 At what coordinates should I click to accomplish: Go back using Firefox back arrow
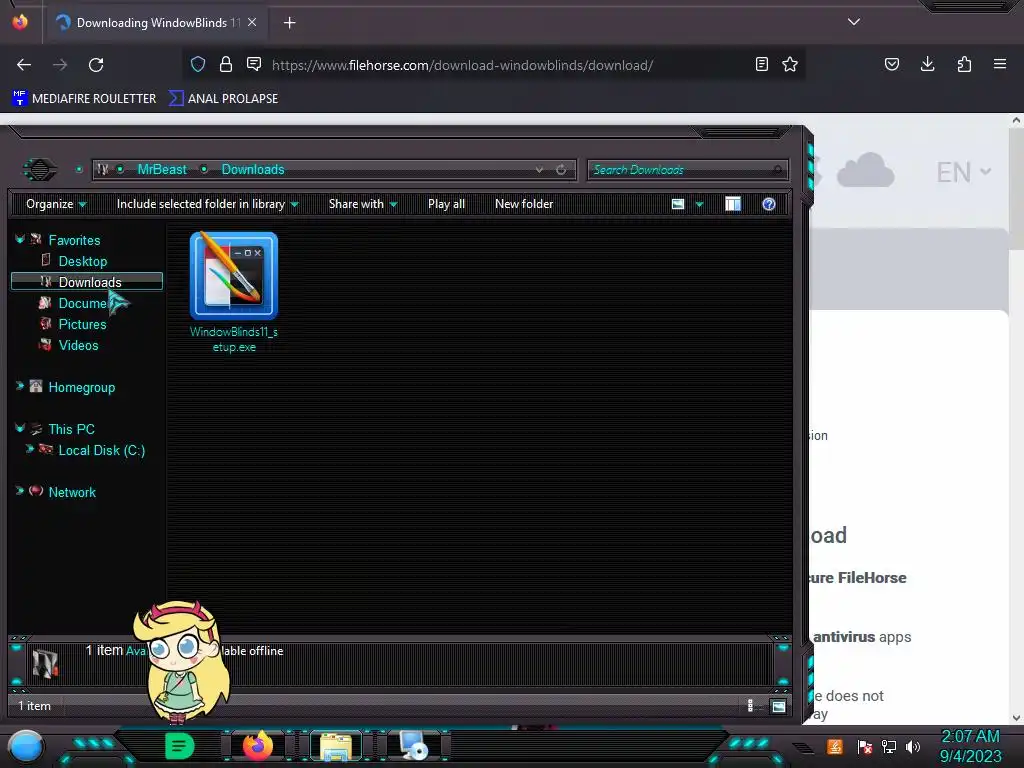(24, 65)
